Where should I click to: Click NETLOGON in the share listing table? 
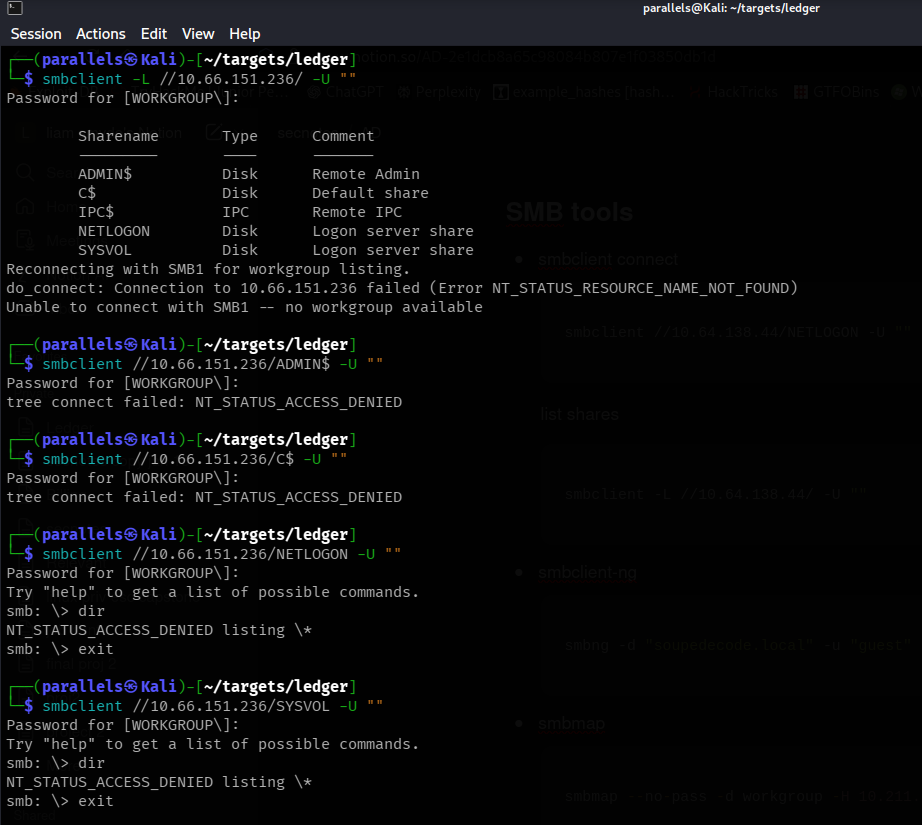pyautogui.click(x=114, y=231)
